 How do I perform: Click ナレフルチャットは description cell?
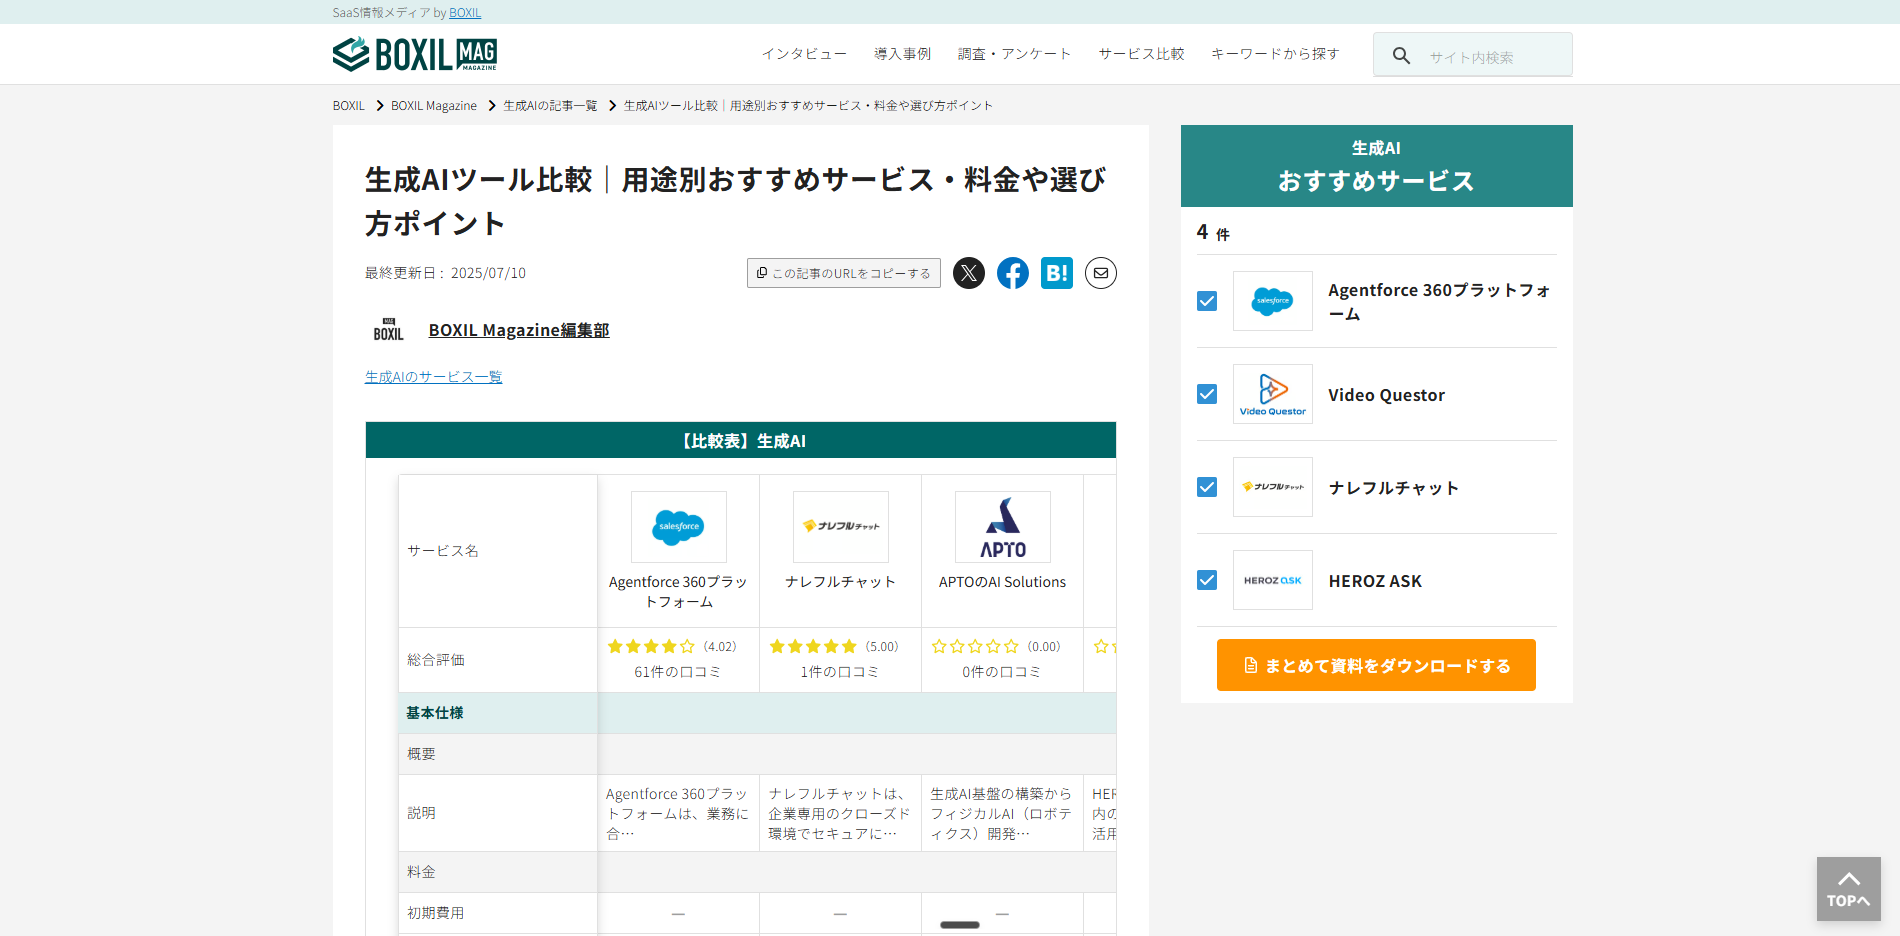click(841, 813)
